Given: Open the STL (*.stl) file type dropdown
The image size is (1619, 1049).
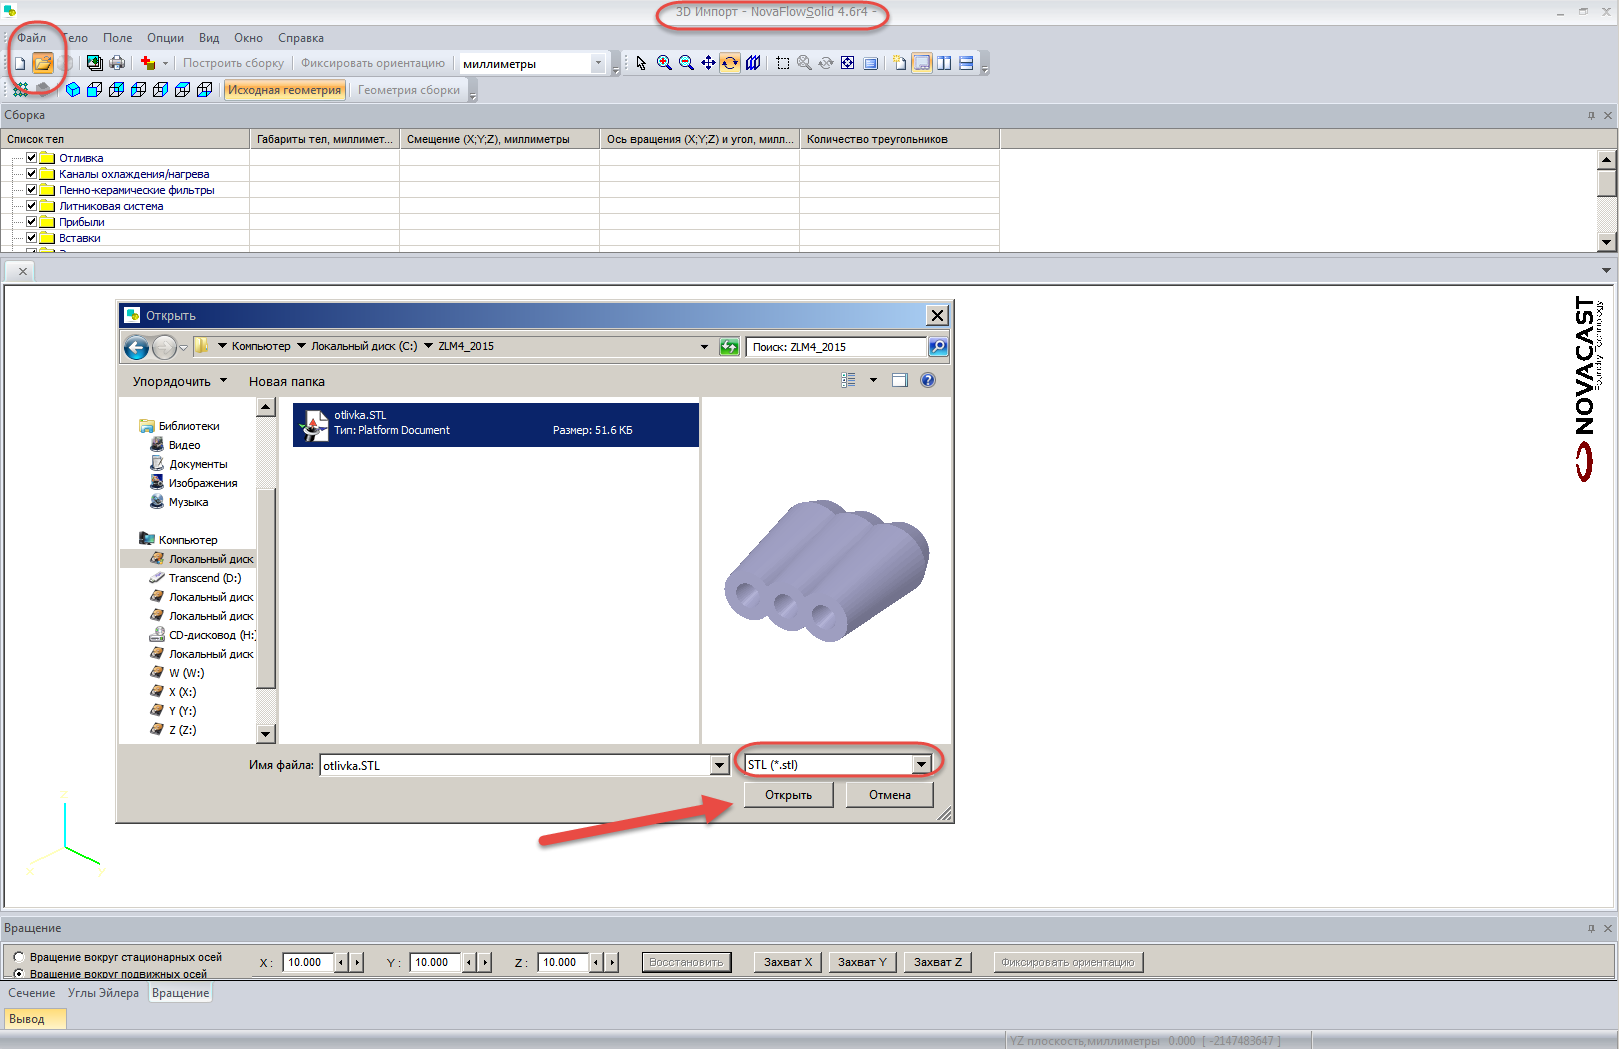Looking at the screenshot, I should tap(921, 765).
